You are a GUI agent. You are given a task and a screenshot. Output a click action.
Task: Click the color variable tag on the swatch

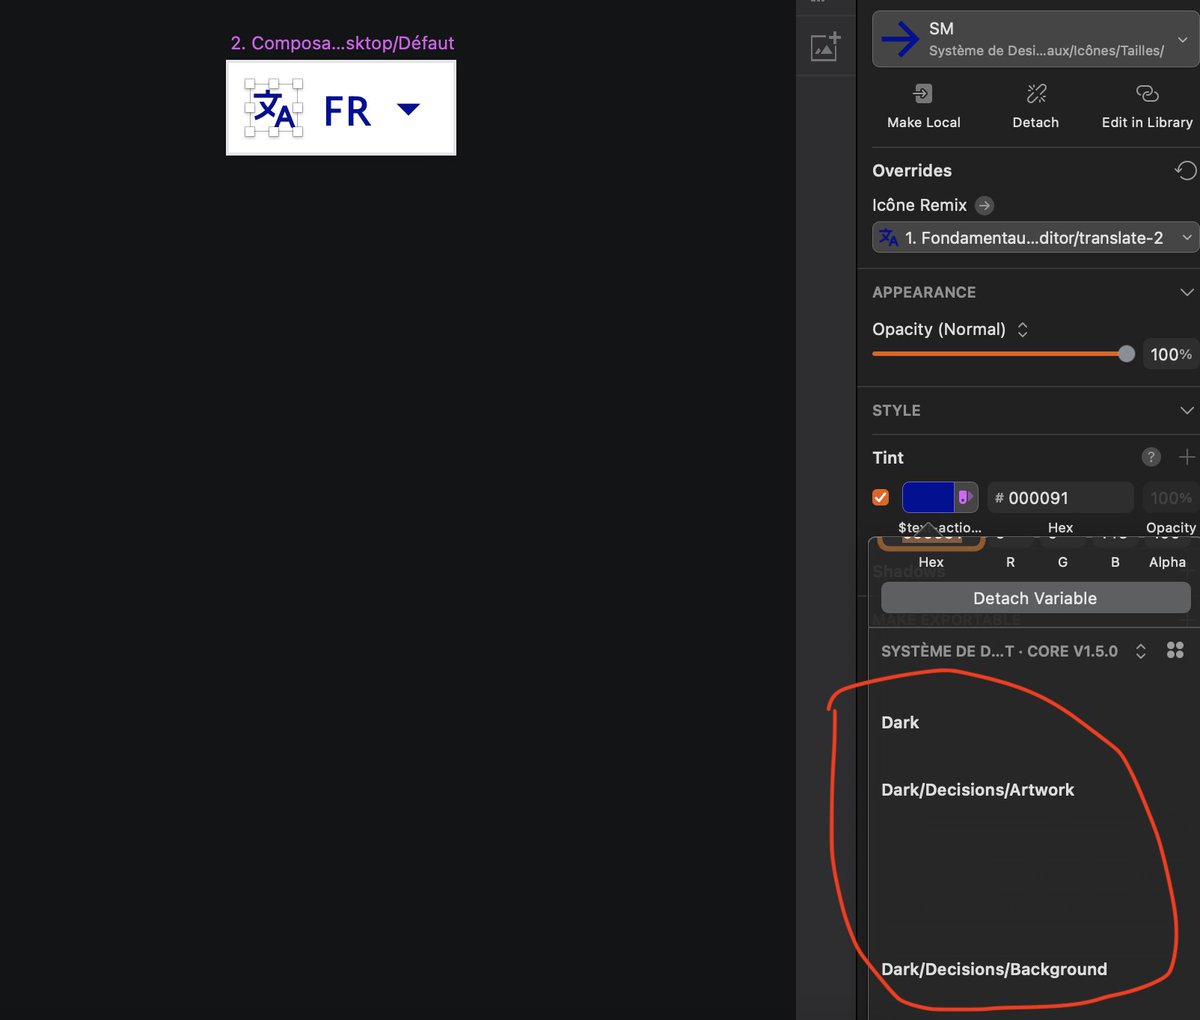965,497
